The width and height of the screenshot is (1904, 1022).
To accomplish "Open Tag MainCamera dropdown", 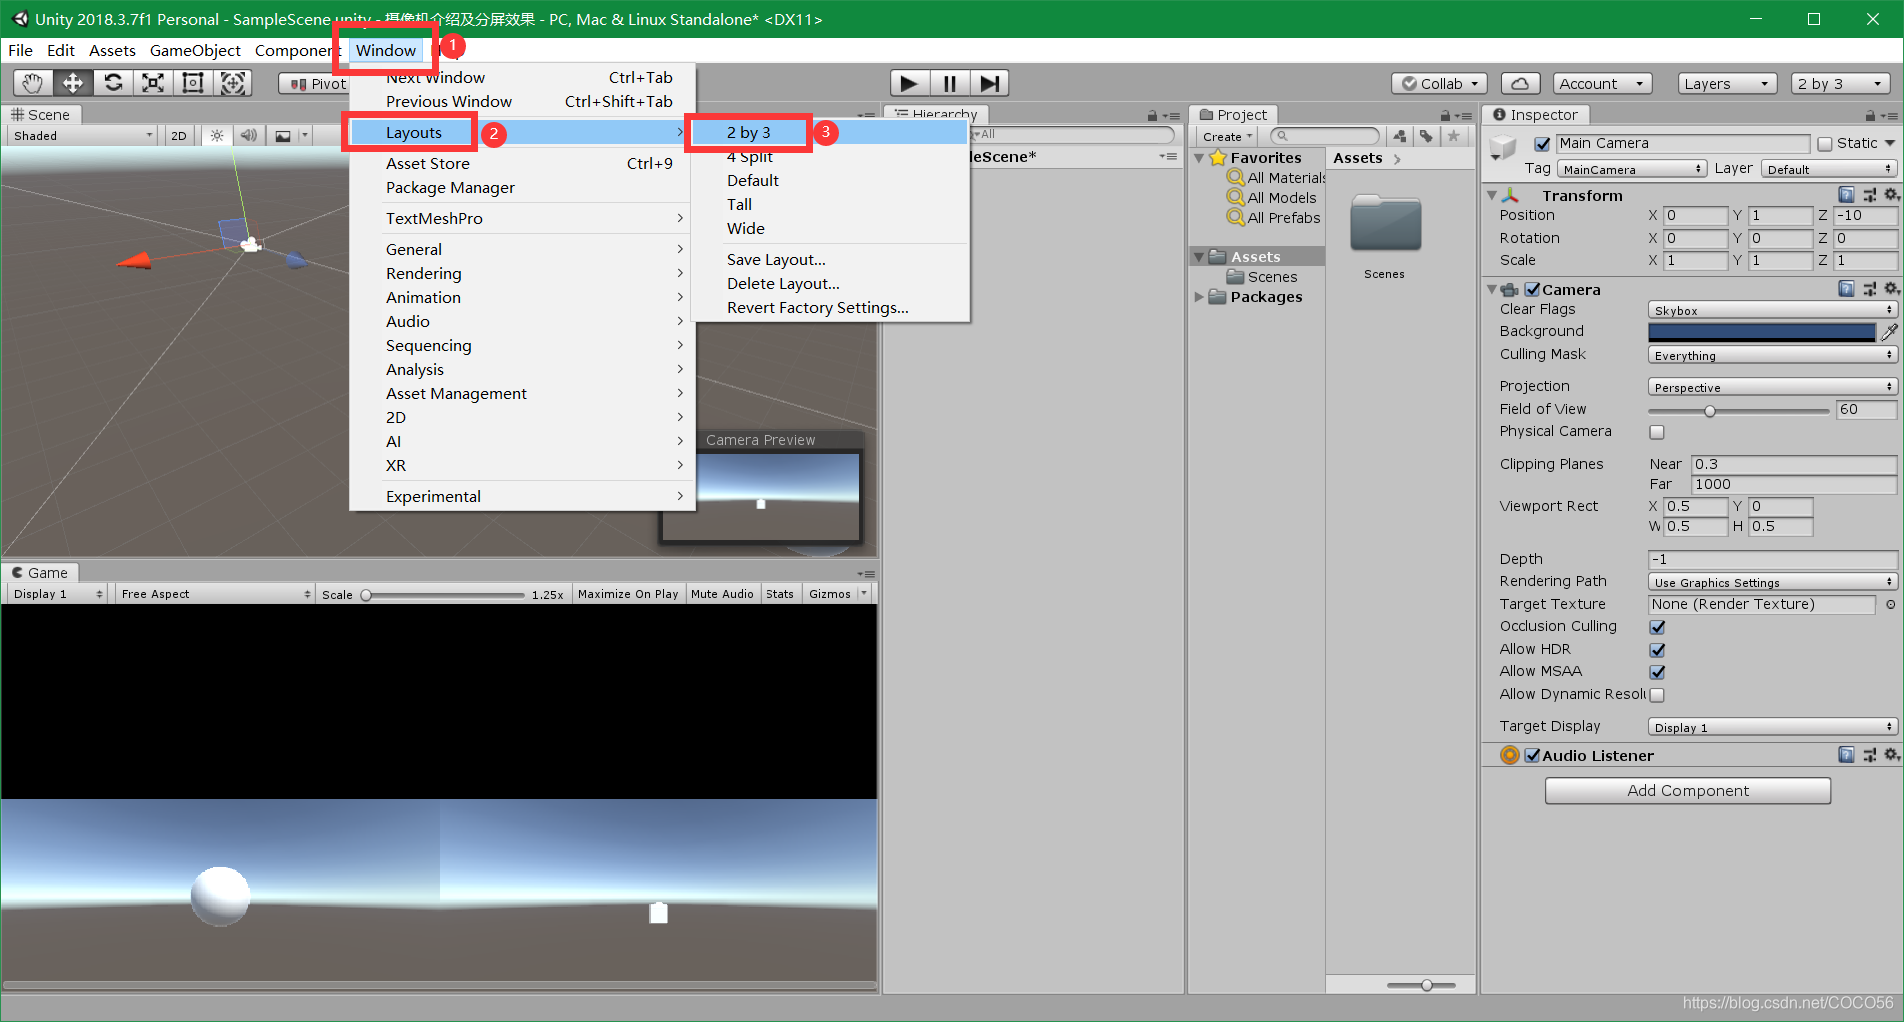I will click(x=1631, y=169).
